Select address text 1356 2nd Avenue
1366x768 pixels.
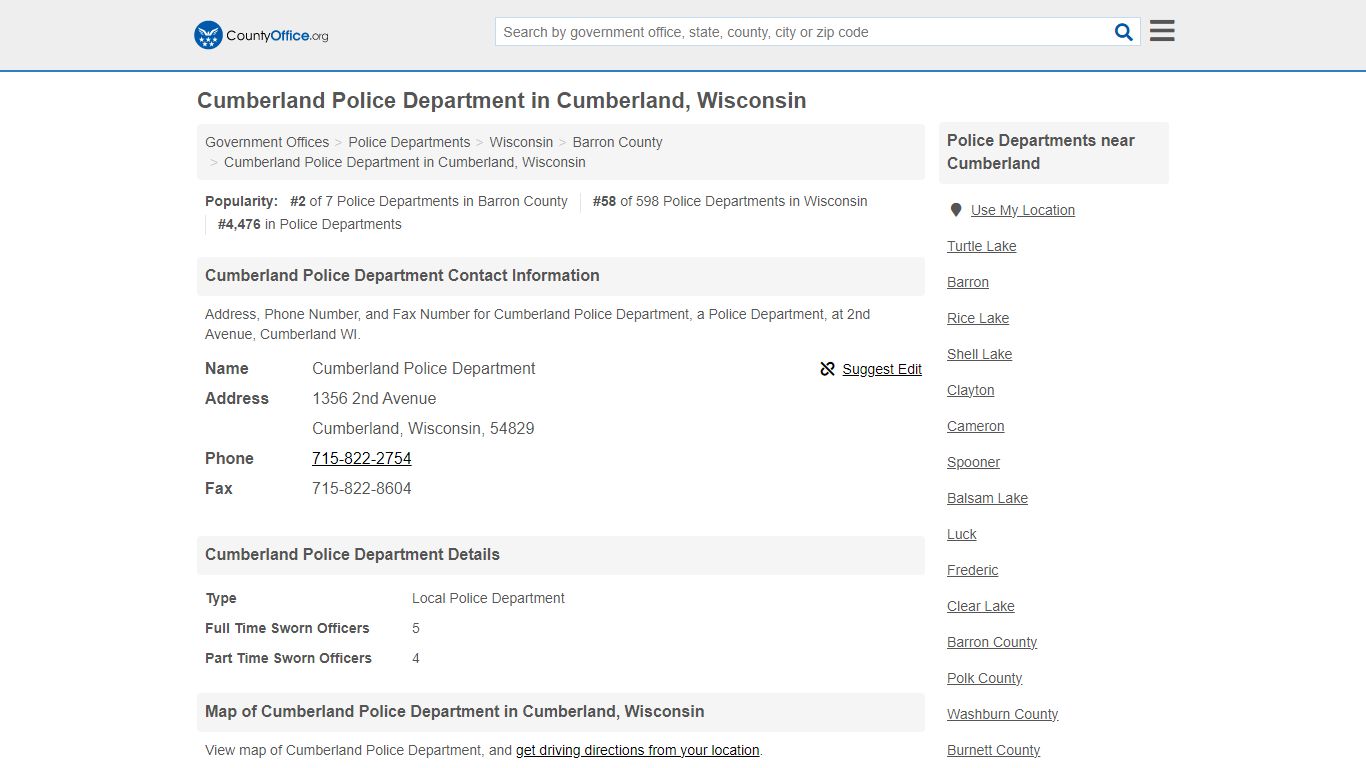[x=374, y=398]
